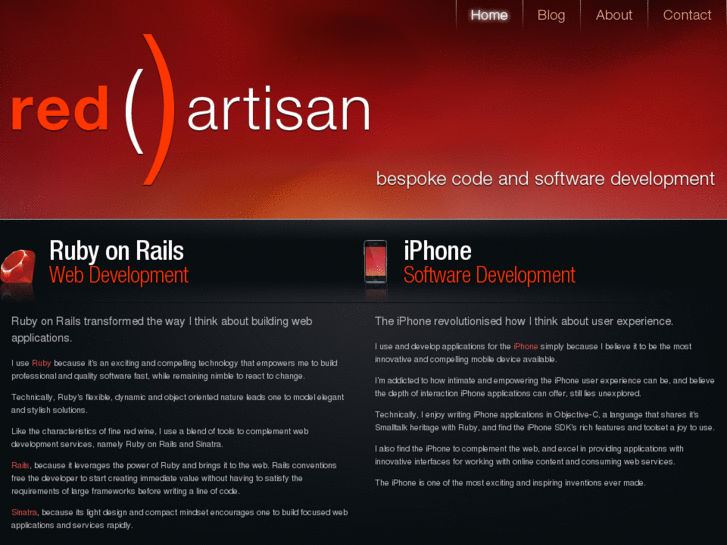Click tagline 'bespoke code and software development'
Image resolution: width=727 pixels, height=545 pixels.
click(545, 179)
